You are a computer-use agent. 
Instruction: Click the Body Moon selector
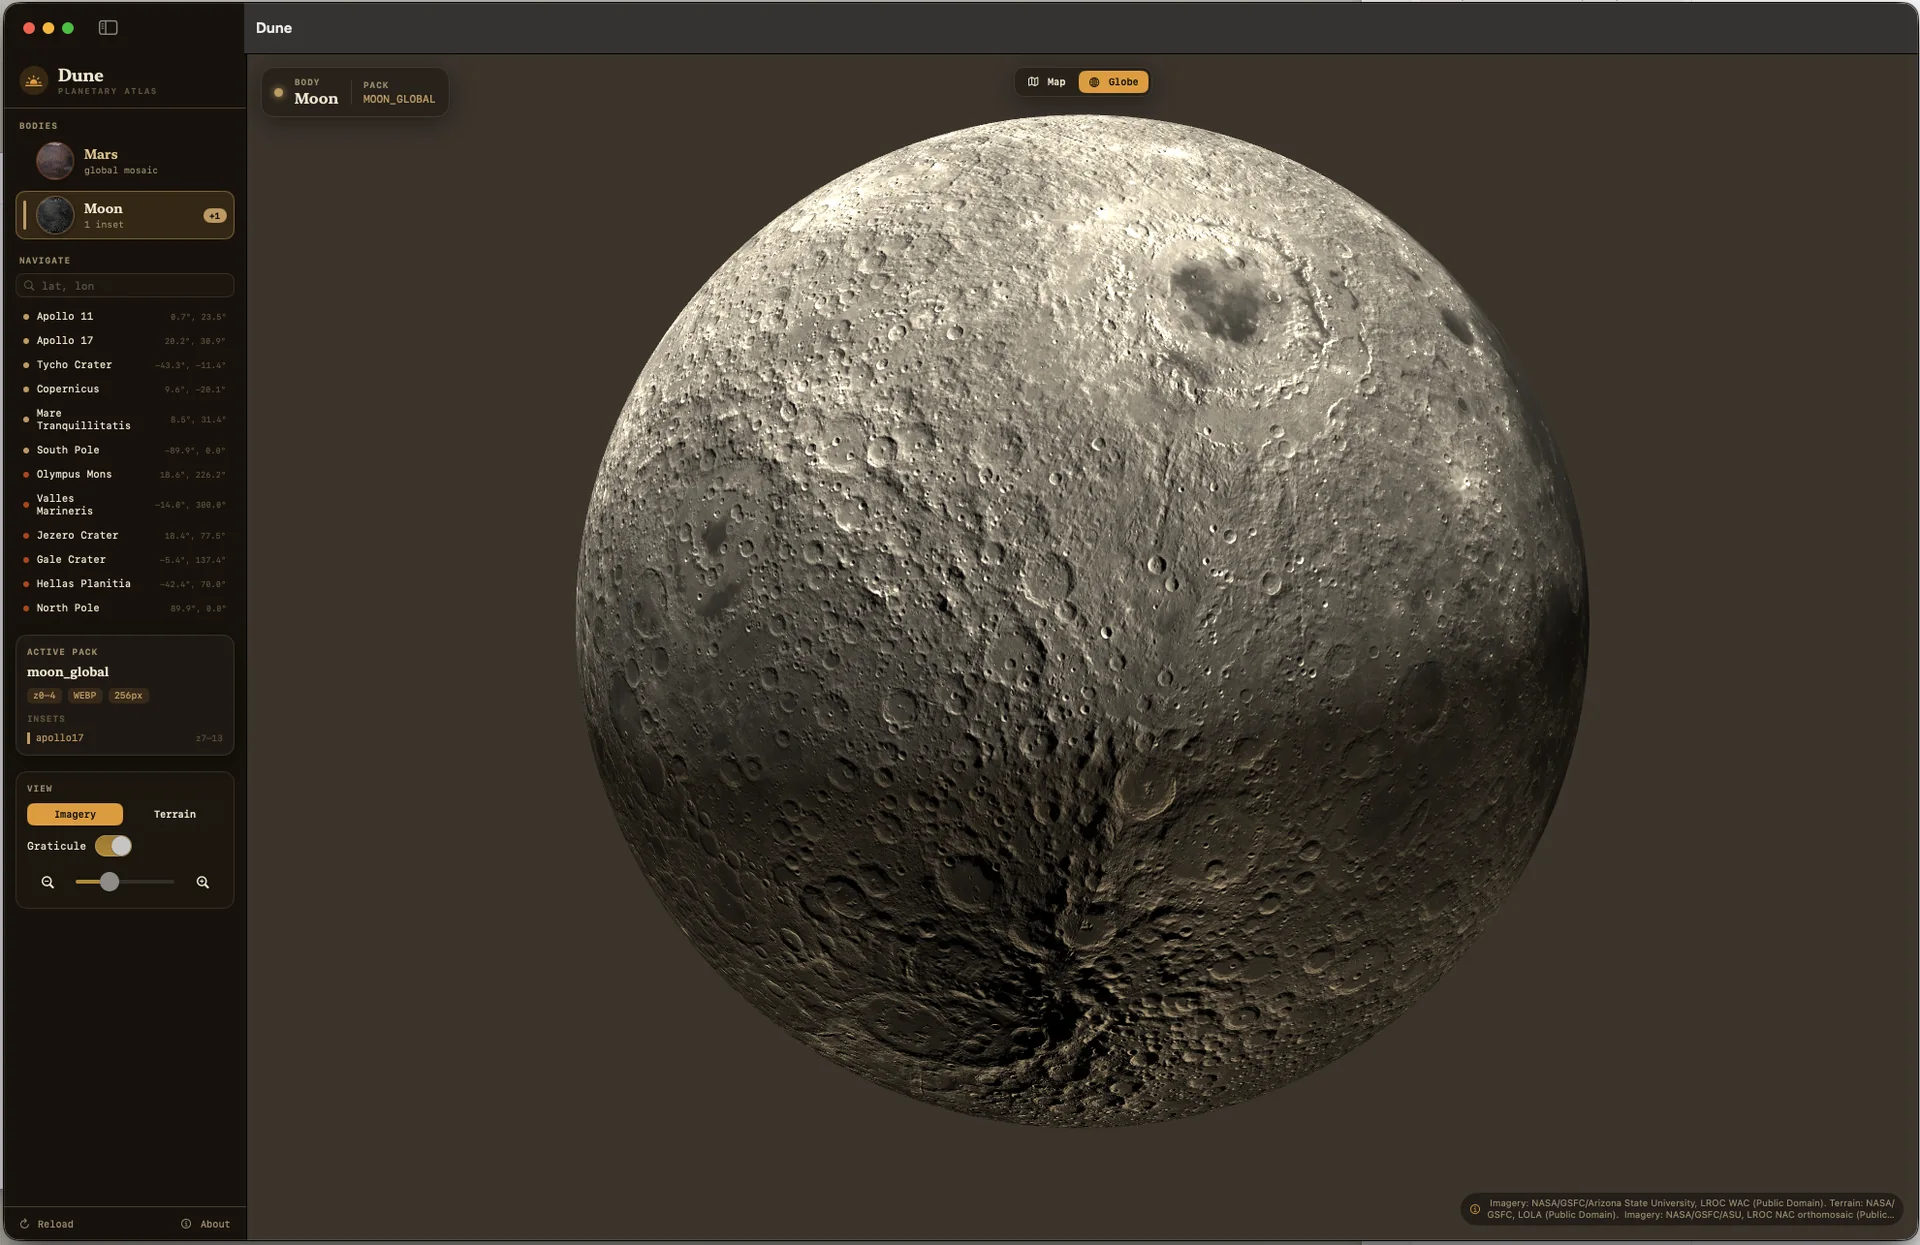(x=316, y=92)
